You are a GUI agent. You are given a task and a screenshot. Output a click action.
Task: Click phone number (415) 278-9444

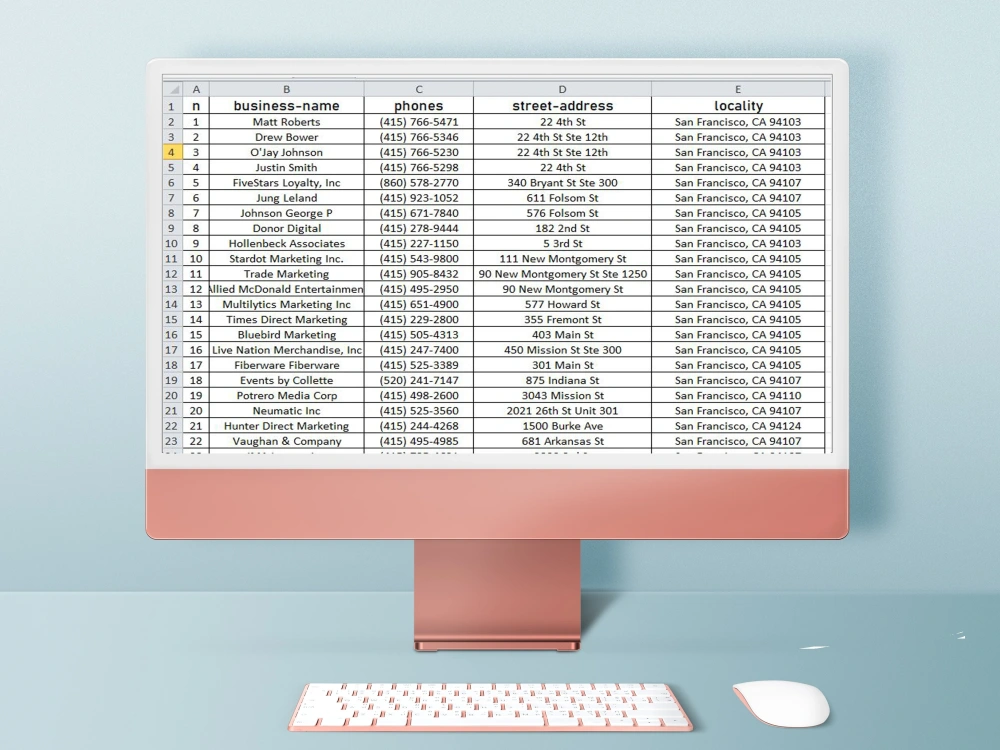418,228
